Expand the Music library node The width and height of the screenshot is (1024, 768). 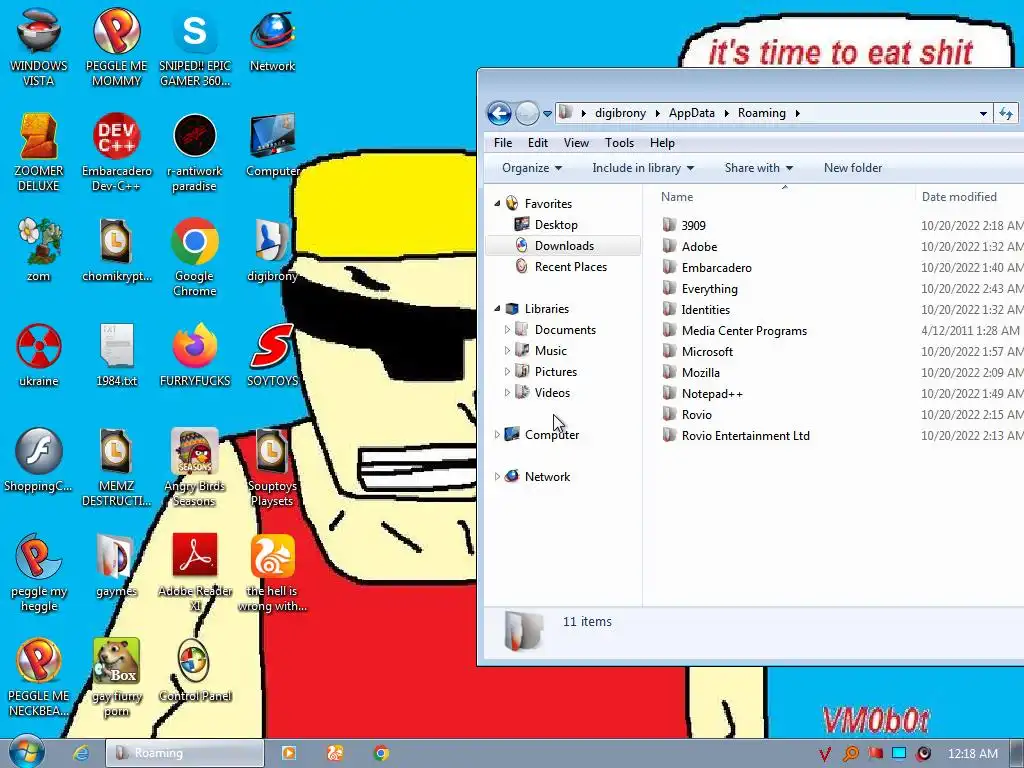507,351
